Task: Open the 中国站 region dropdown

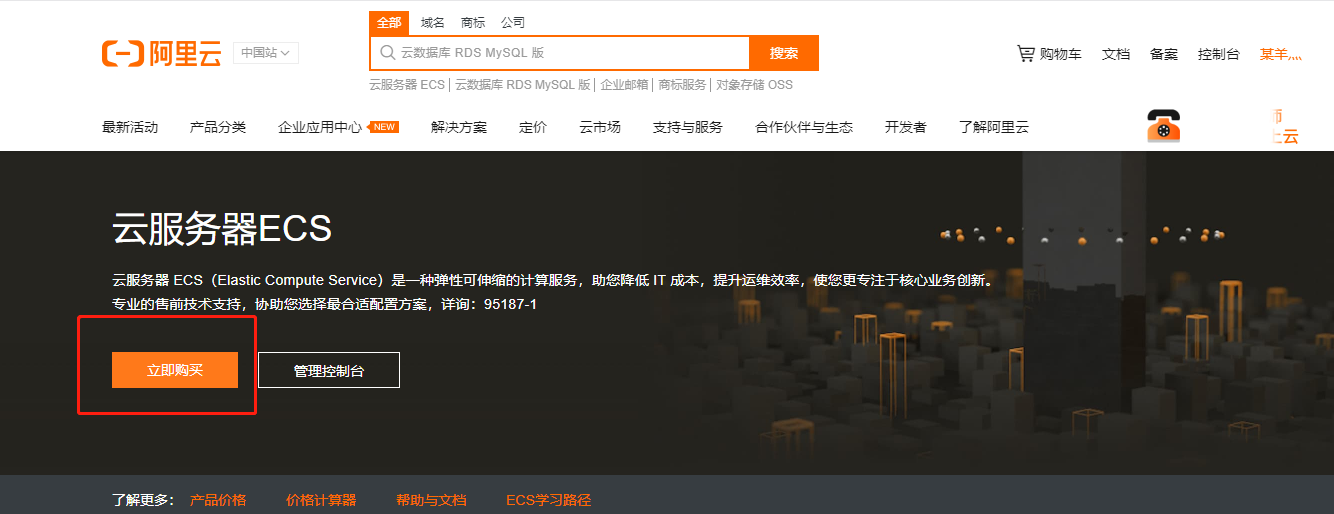Action: tap(266, 53)
